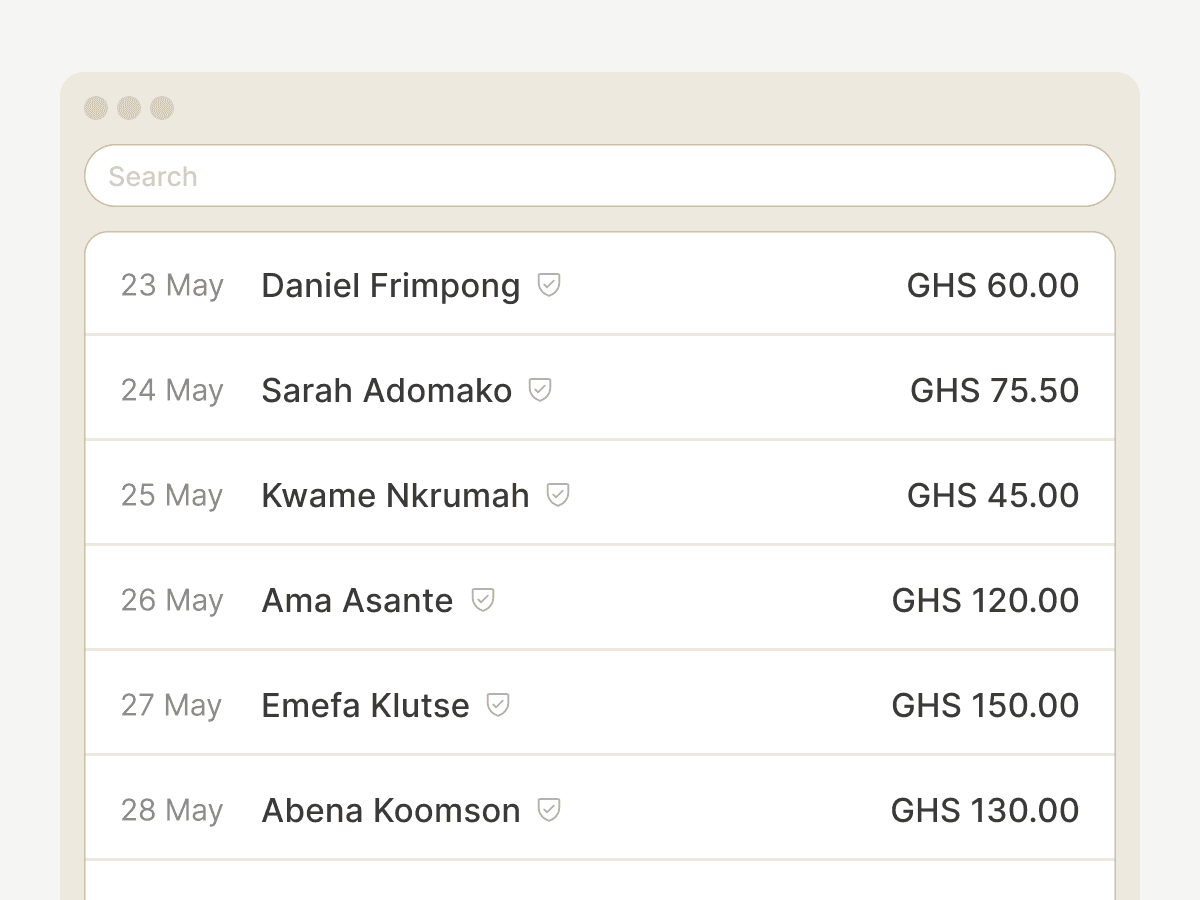
Task: Click the verified shield beside Daniel Frimpong
Action: pyautogui.click(x=549, y=285)
